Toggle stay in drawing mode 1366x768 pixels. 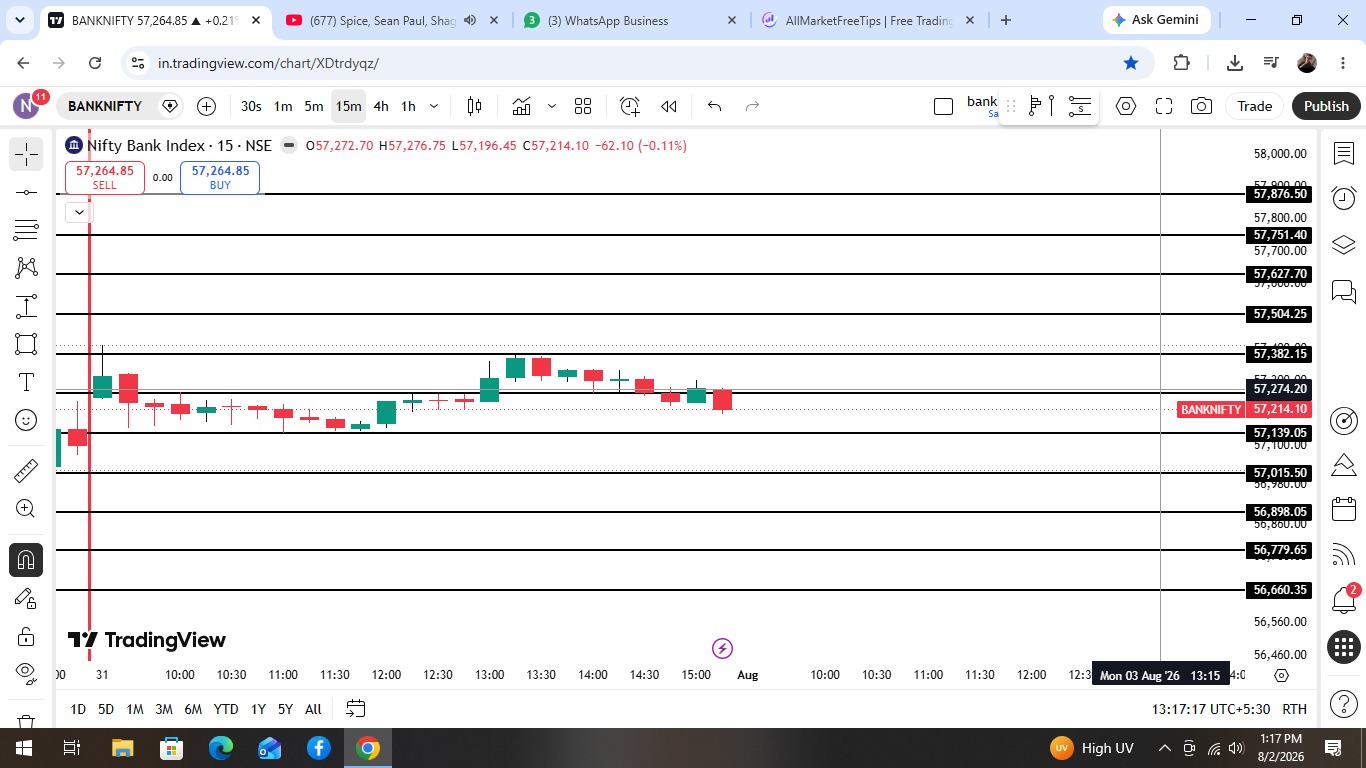(26, 598)
